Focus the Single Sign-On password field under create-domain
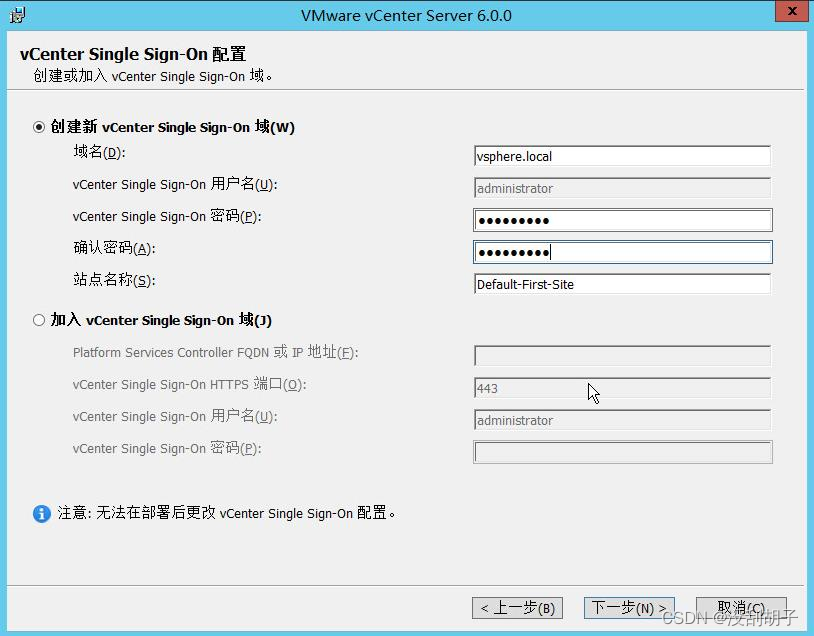The width and height of the screenshot is (814, 636). (x=622, y=220)
